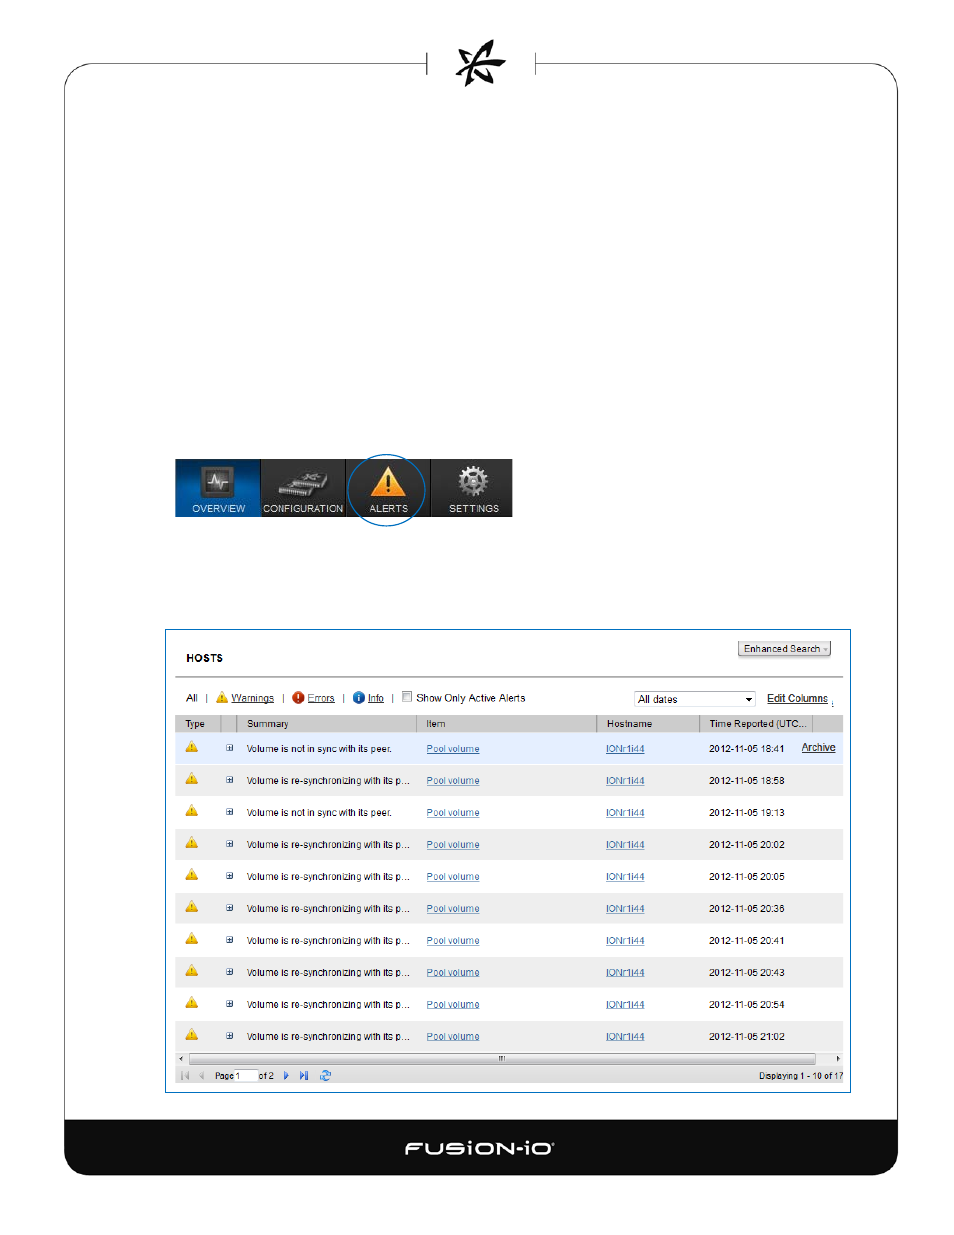This screenshot has width=954, height=1235.
Task: Expand the alert row reported at 19:13
Action: [229, 812]
